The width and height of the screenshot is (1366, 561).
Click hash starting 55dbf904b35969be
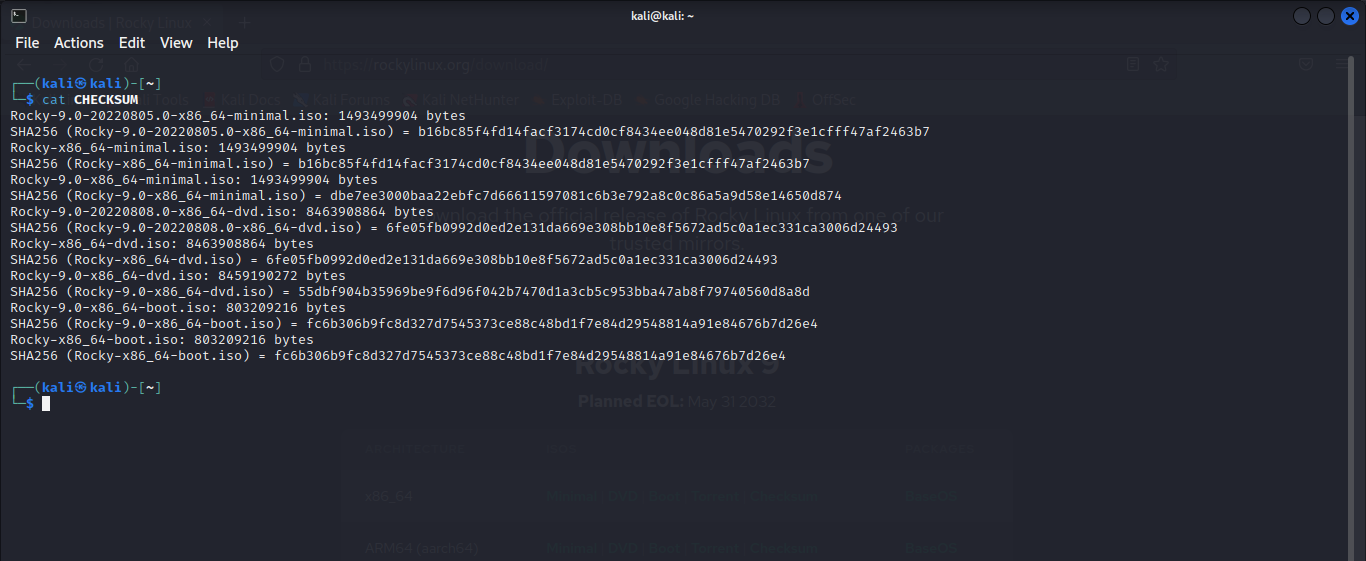554,291
